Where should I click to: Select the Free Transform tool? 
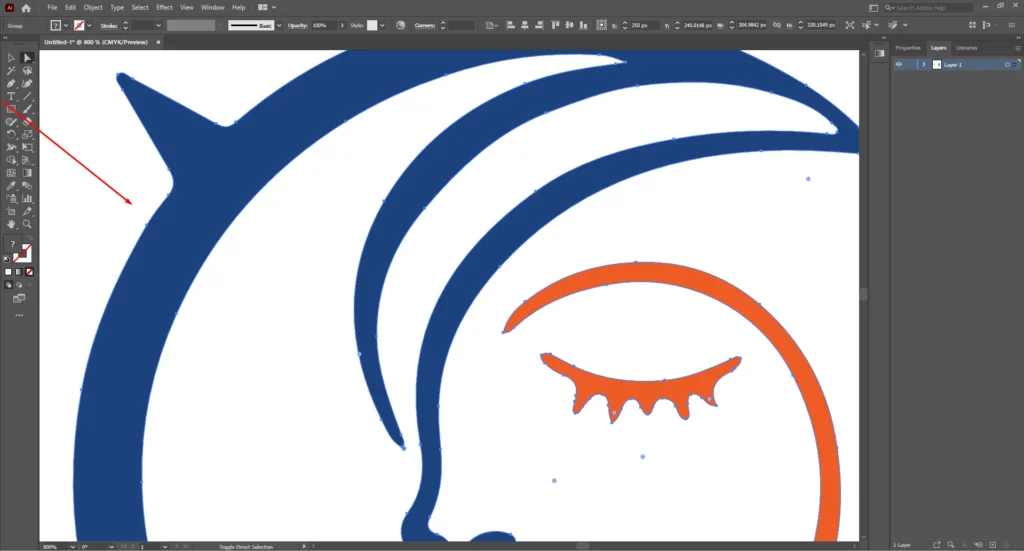27,148
